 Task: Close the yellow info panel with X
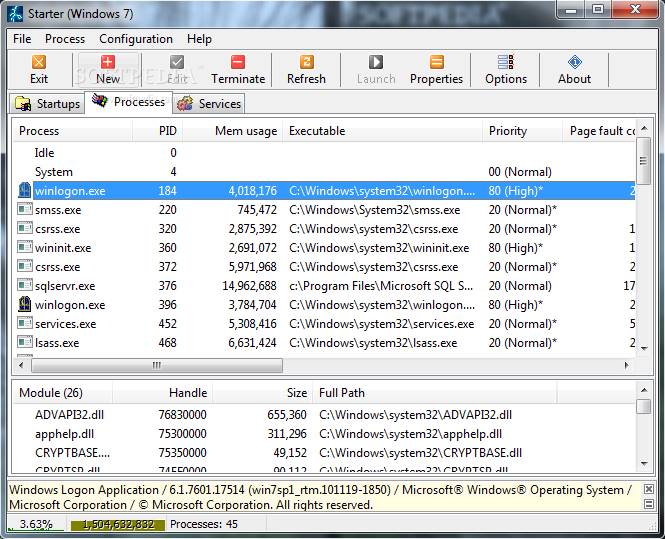pyautogui.click(x=648, y=489)
